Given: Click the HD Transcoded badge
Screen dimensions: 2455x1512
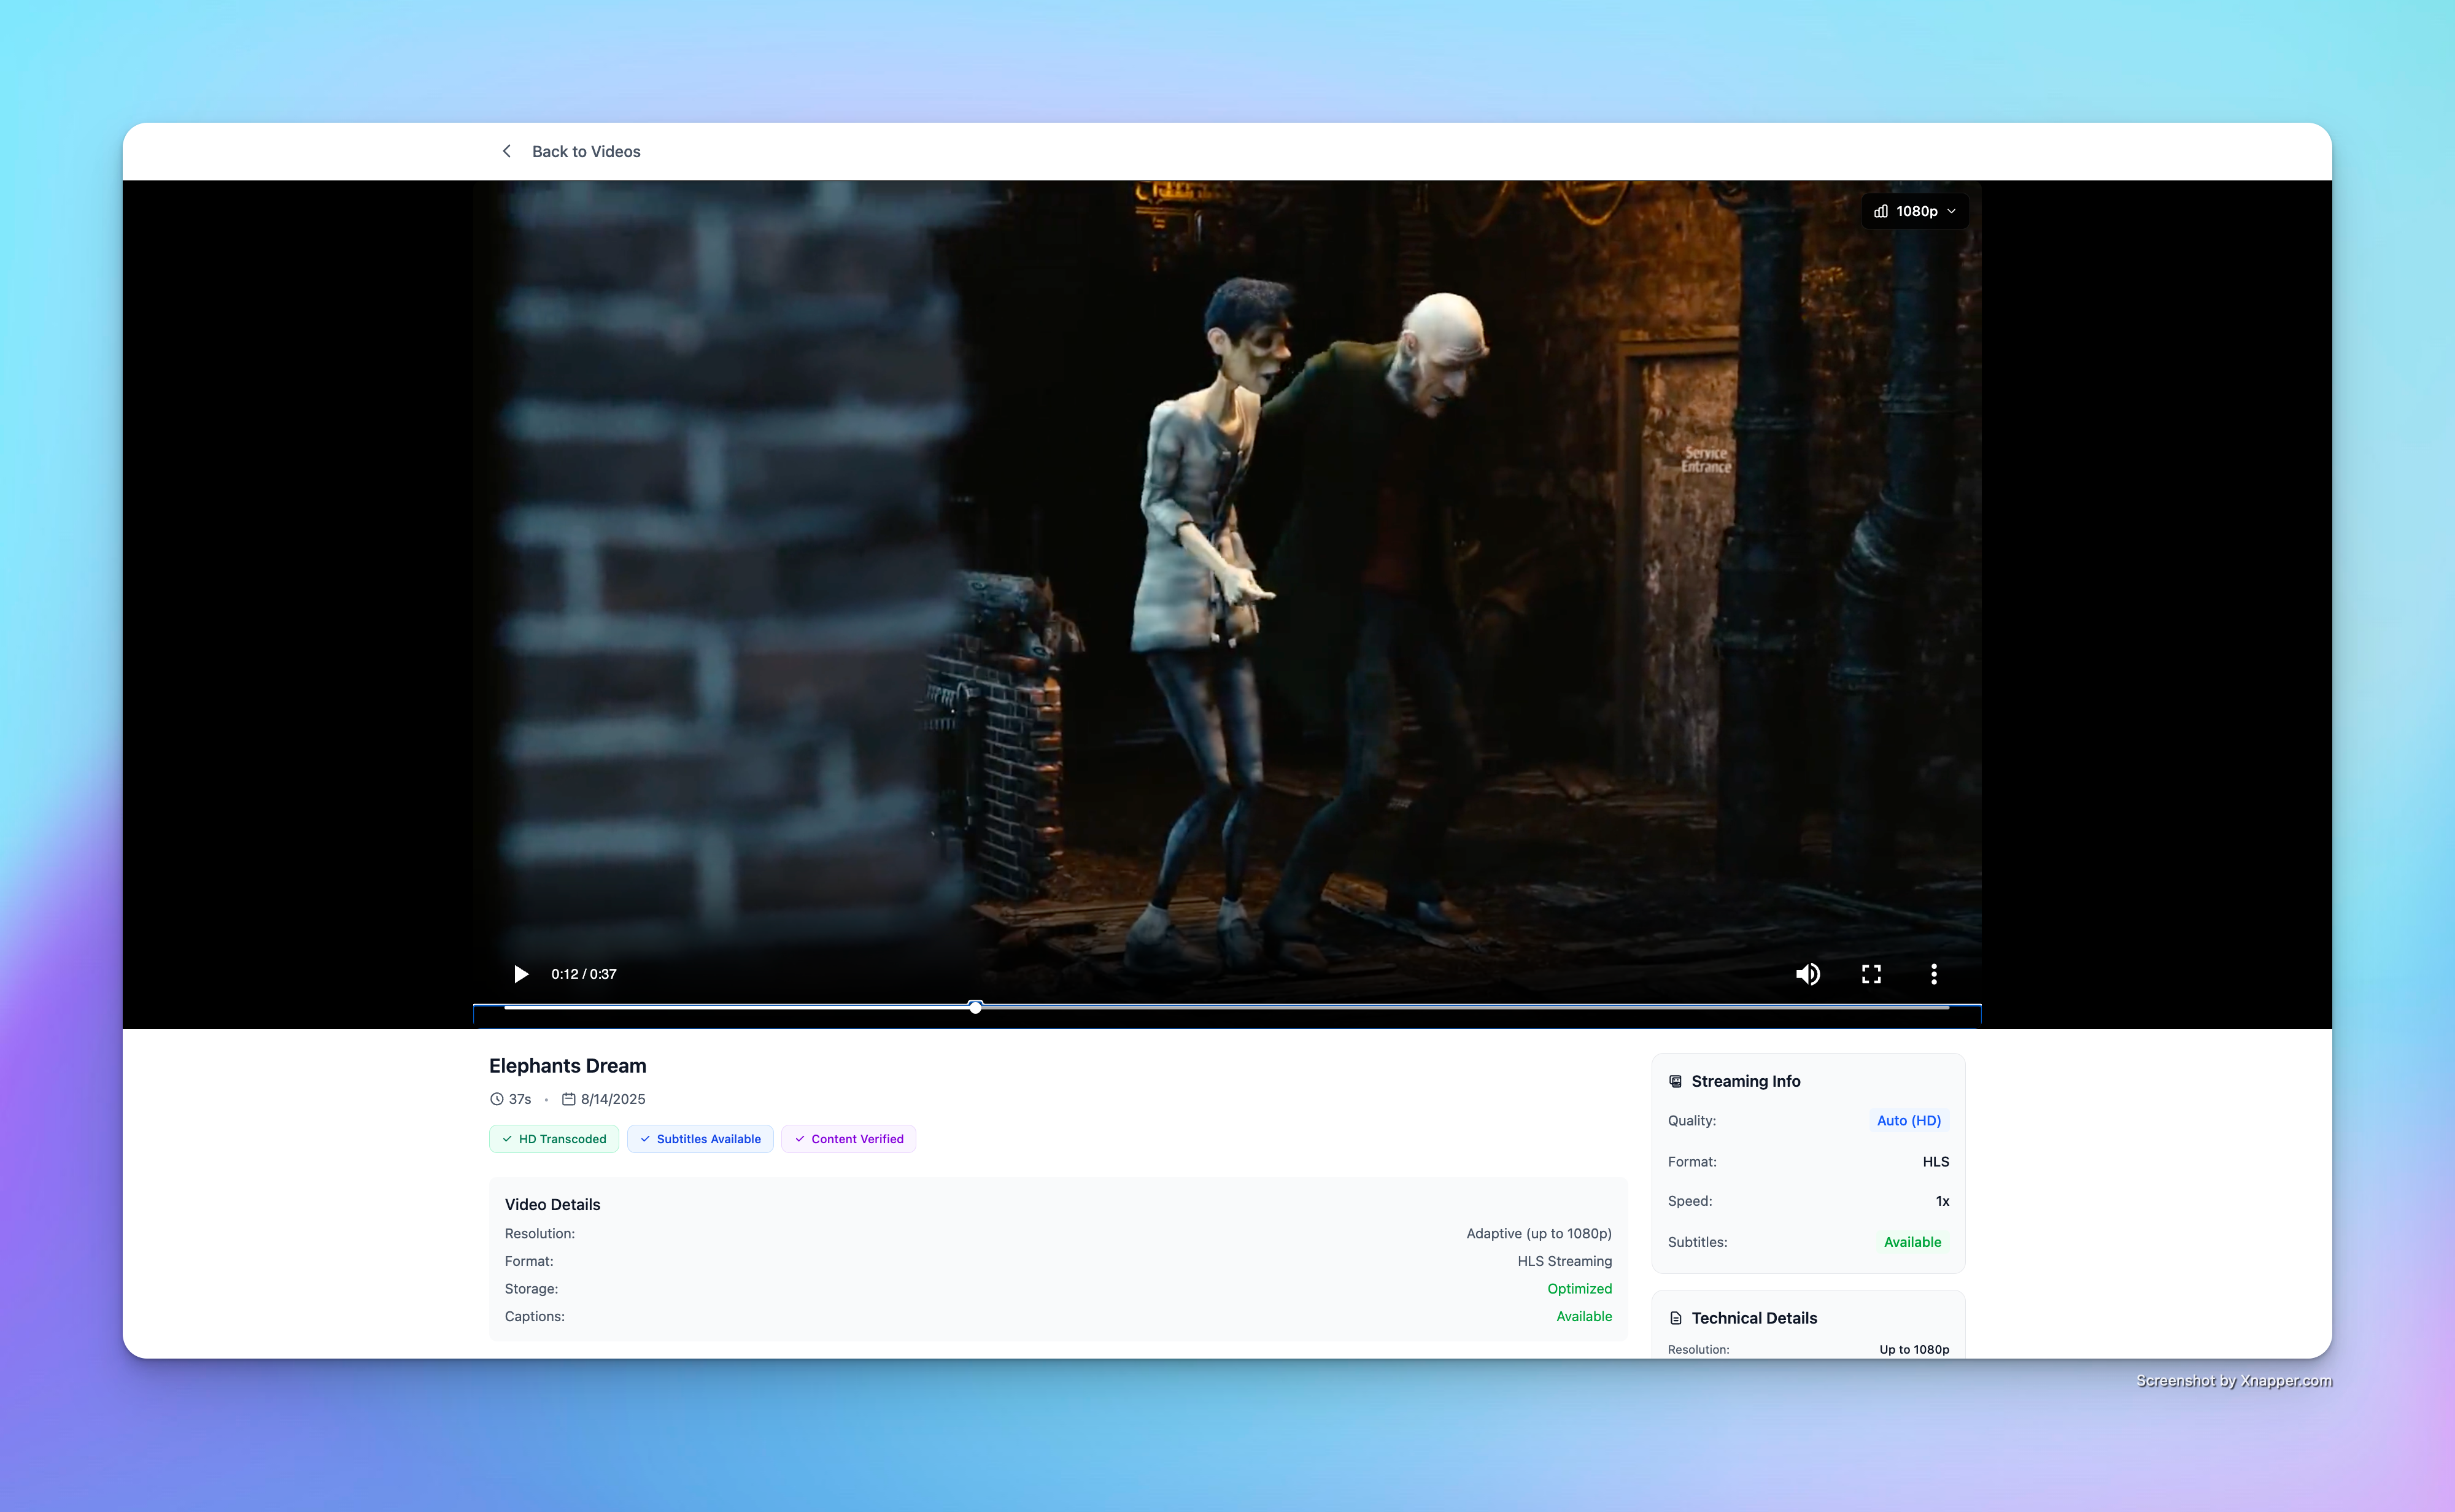Looking at the screenshot, I should click(x=554, y=1139).
